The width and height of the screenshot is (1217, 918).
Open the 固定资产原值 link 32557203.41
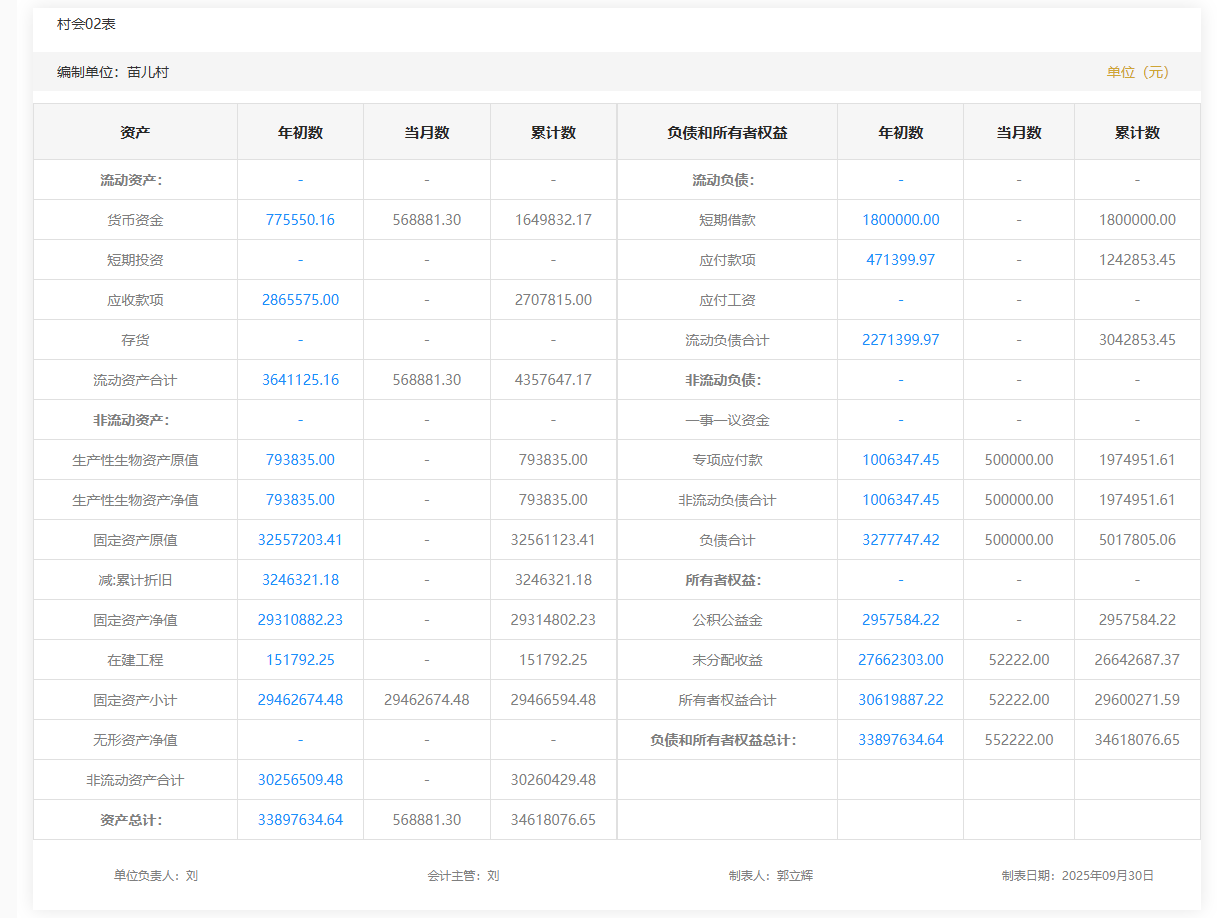tap(300, 540)
